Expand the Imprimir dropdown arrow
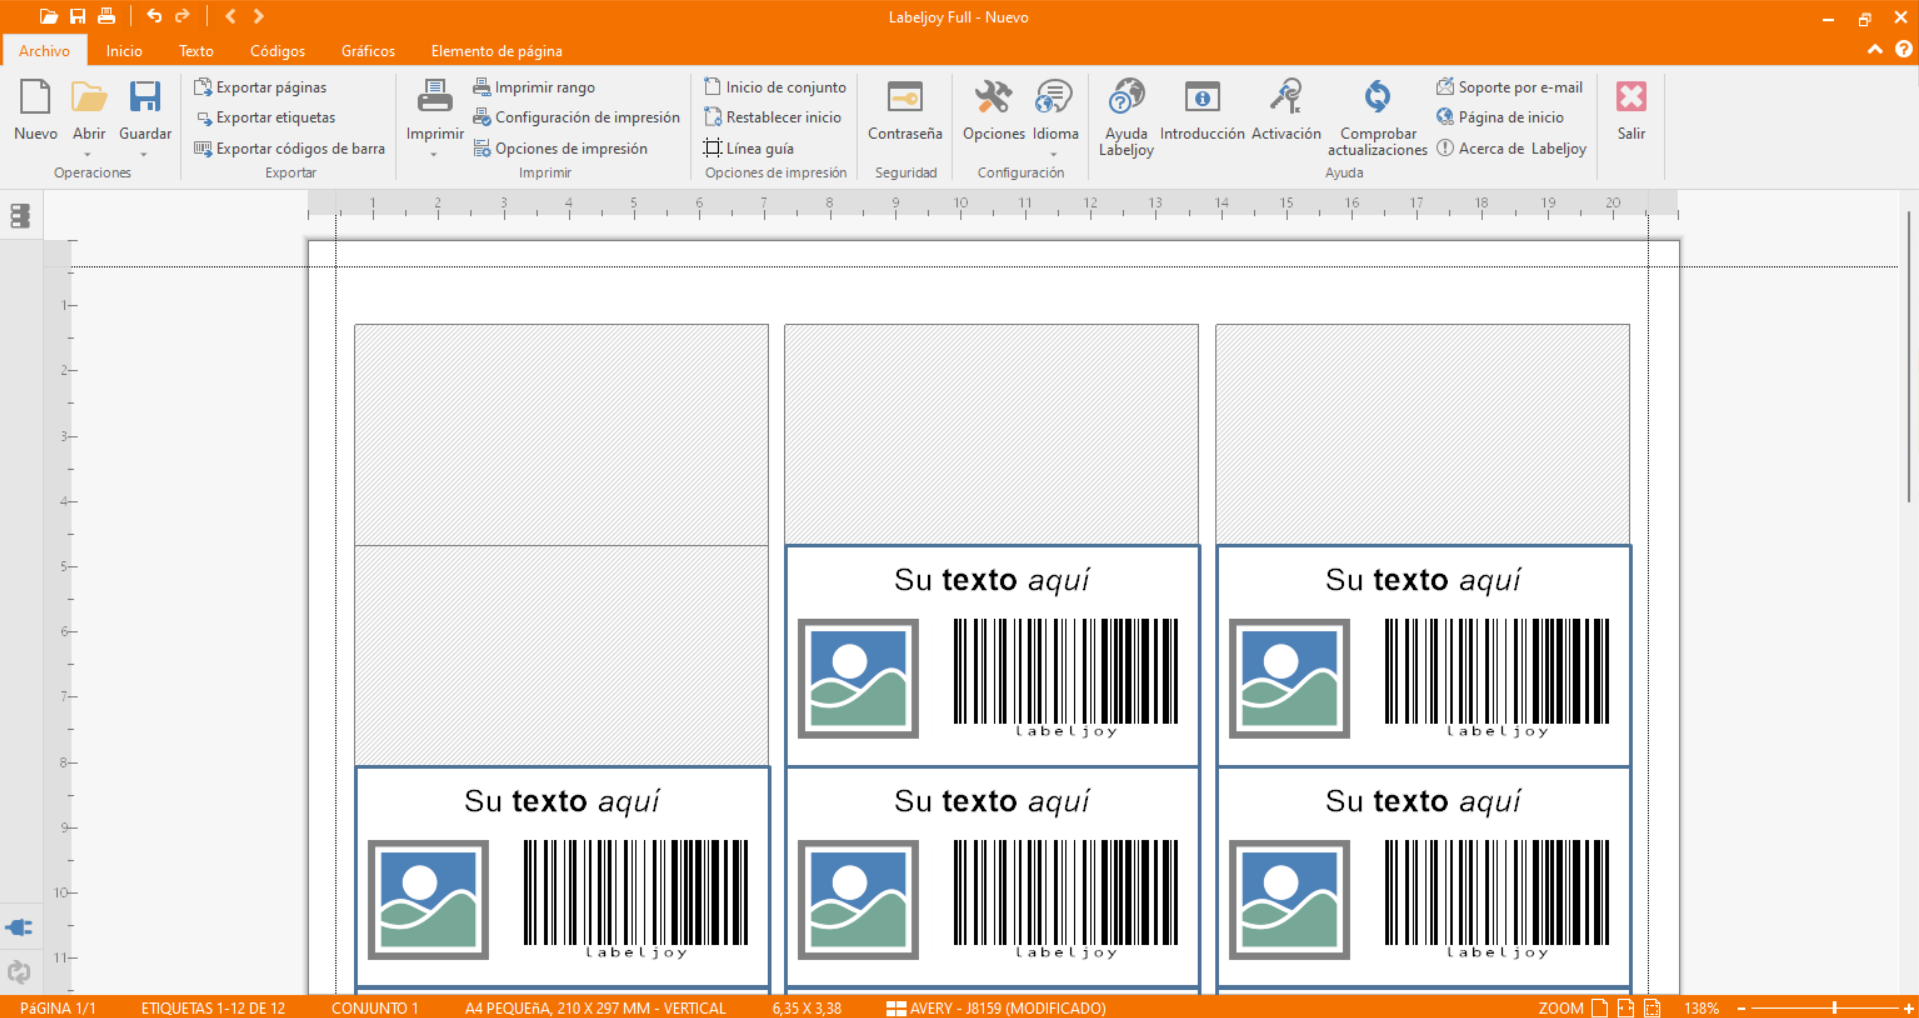The image size is (1919, 1018). [x=434, y=154]
